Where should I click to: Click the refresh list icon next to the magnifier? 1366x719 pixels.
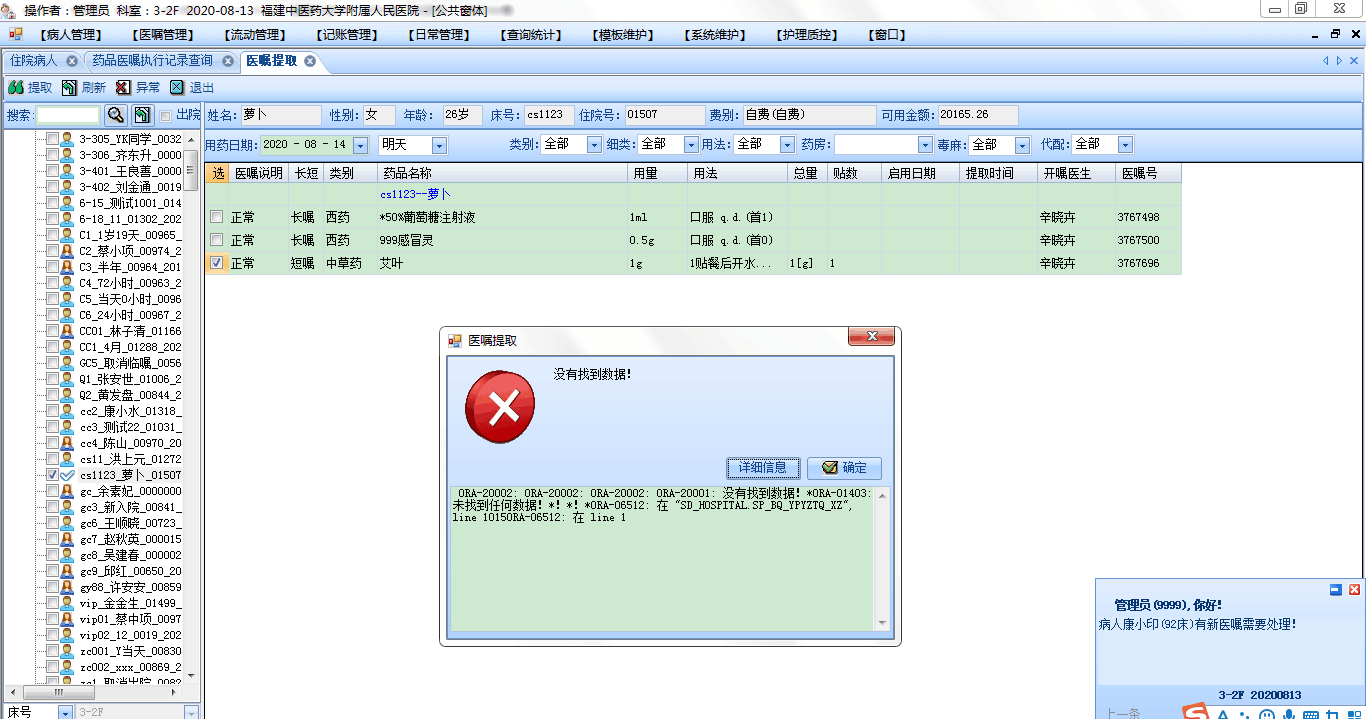click(142, 115)
